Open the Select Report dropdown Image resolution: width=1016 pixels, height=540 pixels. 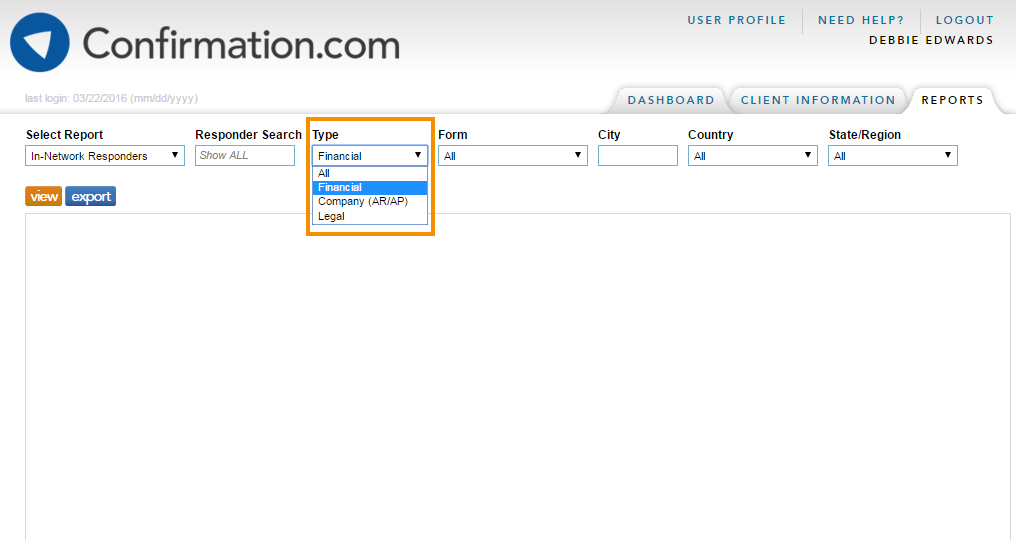click(x=105, y=156)
